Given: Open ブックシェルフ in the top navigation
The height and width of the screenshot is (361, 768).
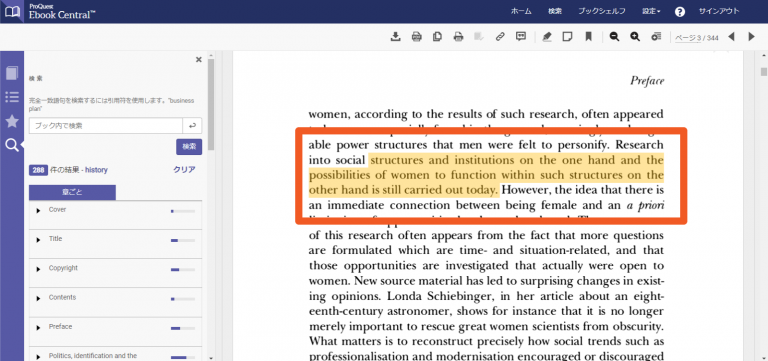Looking at the screenshot, I should pos(601,11).
